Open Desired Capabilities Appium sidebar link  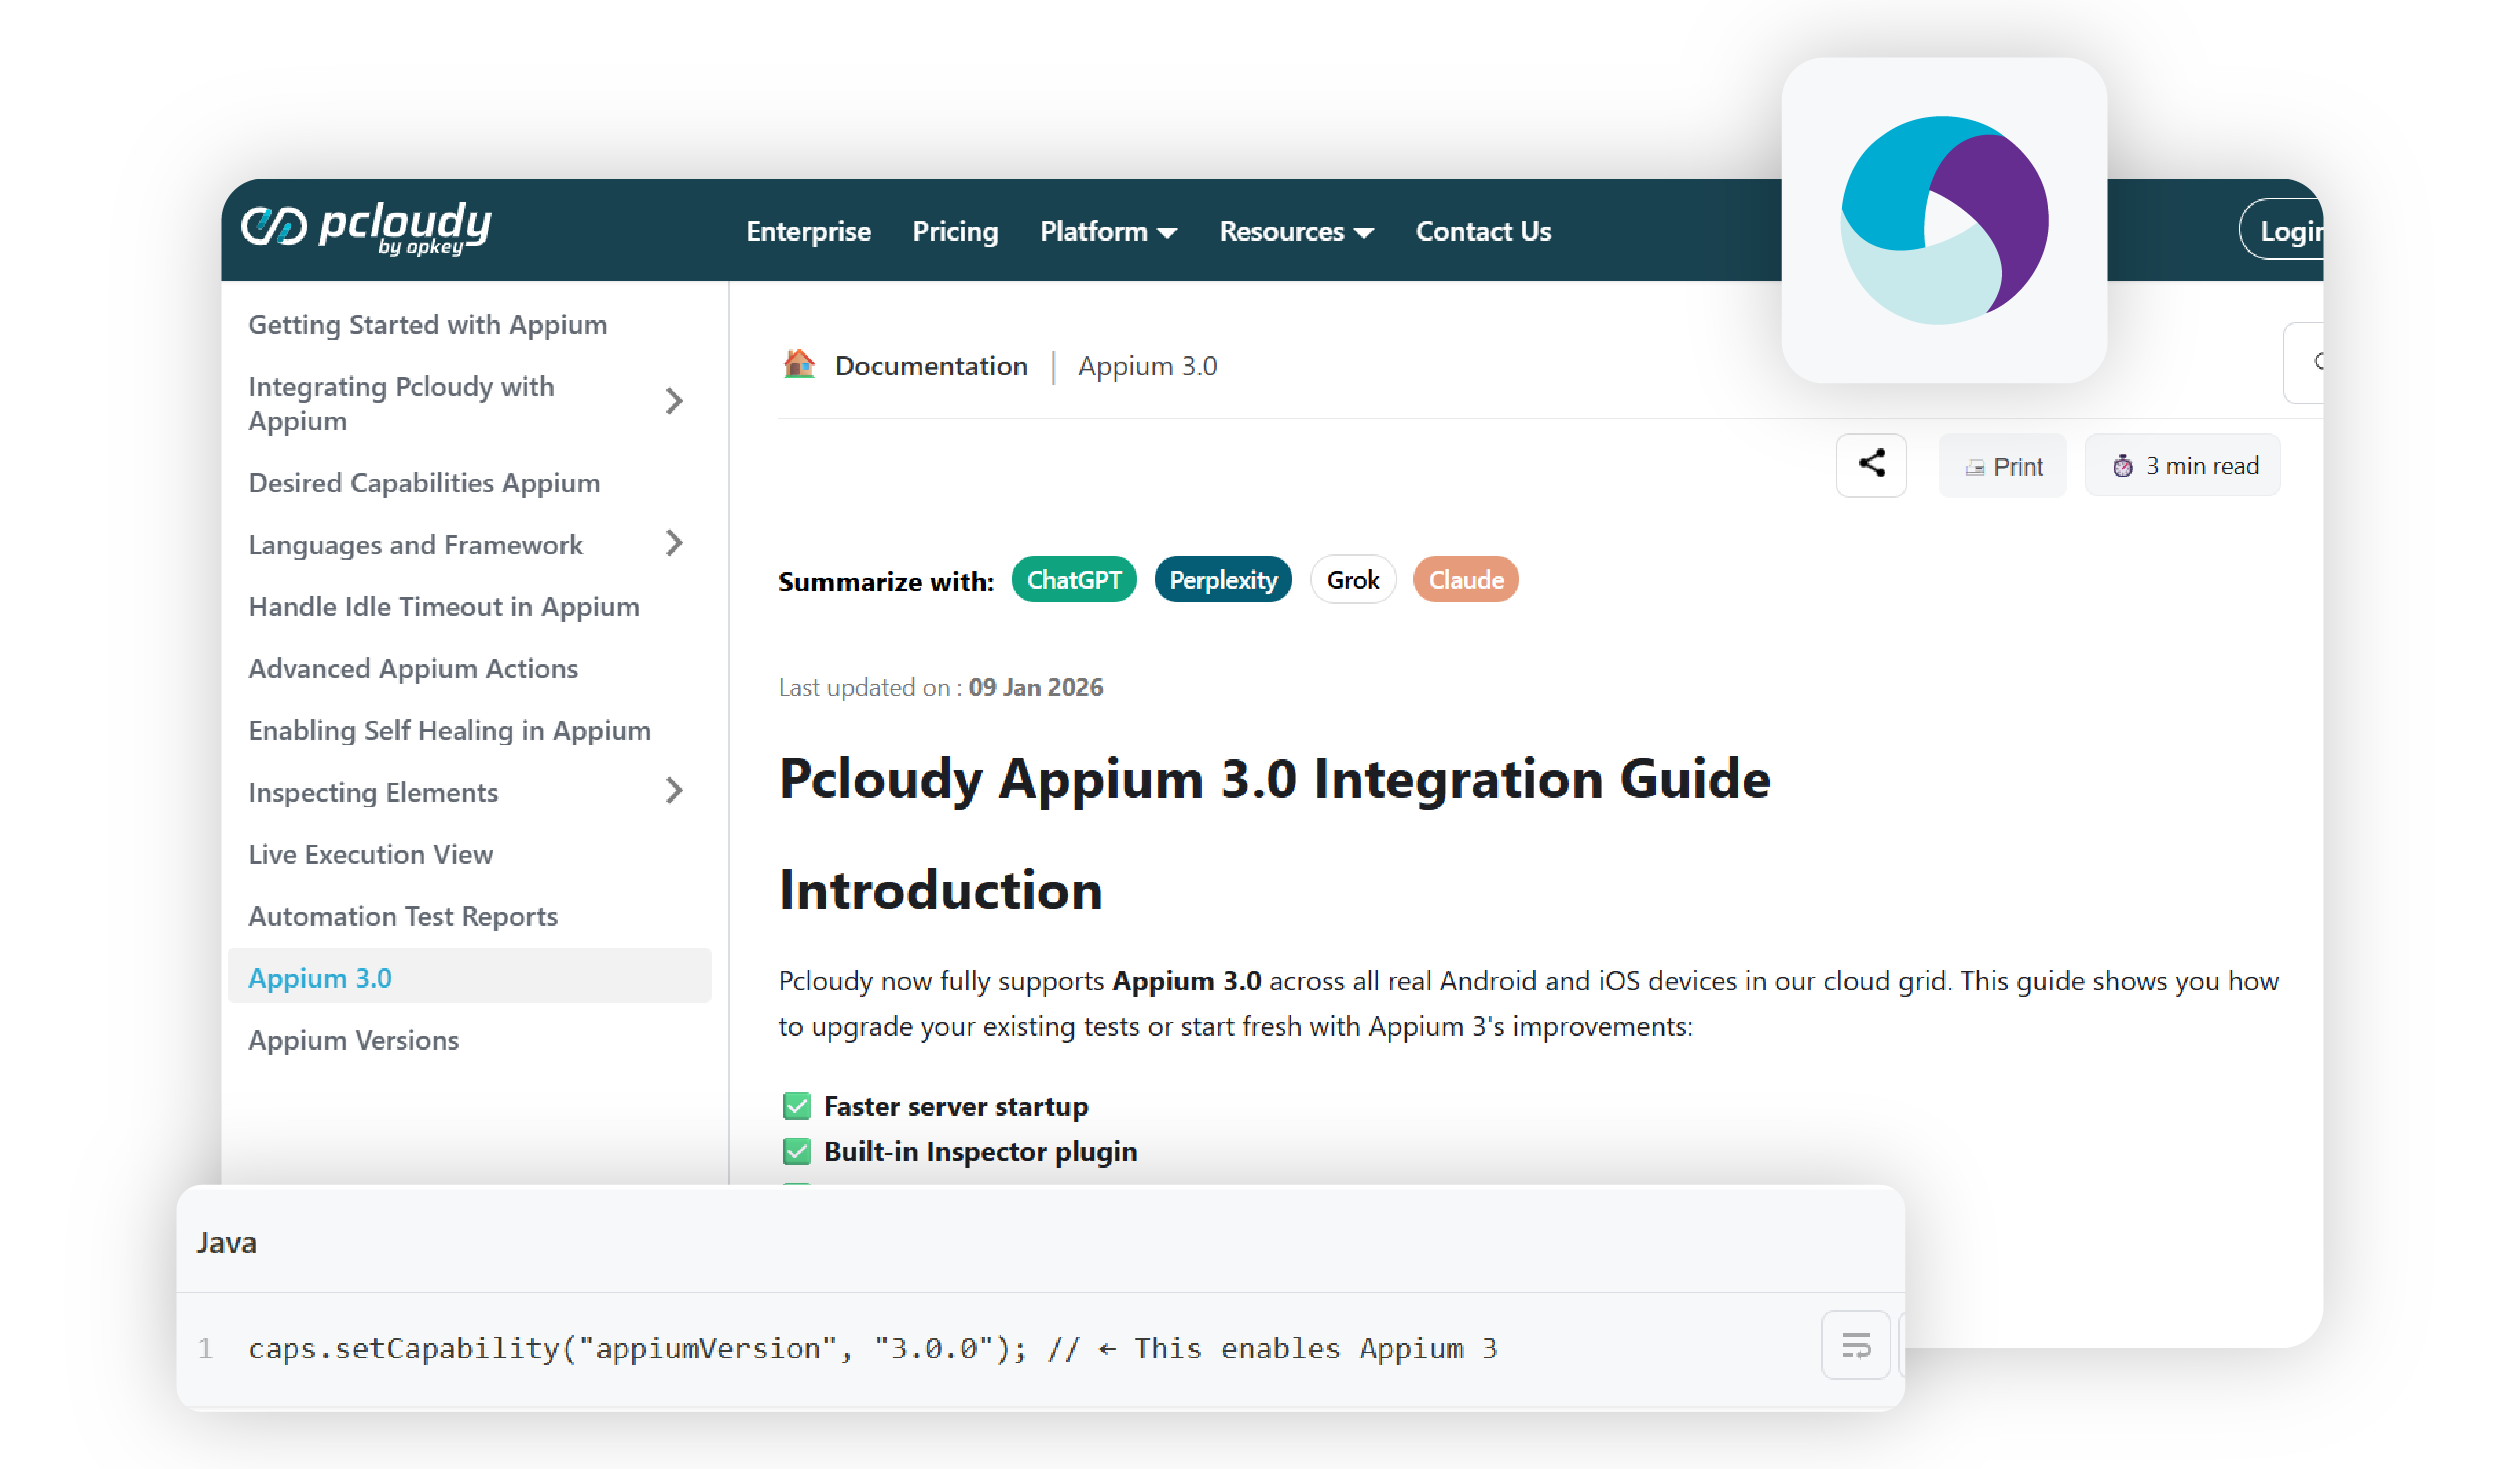point(424,483)
